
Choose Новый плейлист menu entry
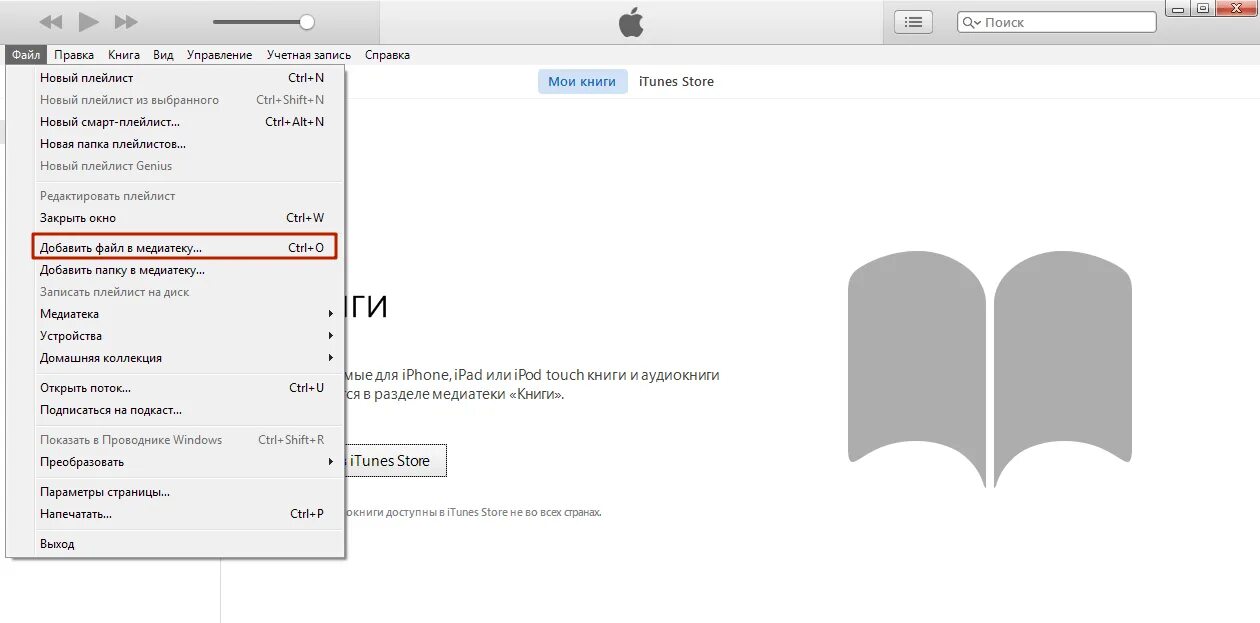188,78
